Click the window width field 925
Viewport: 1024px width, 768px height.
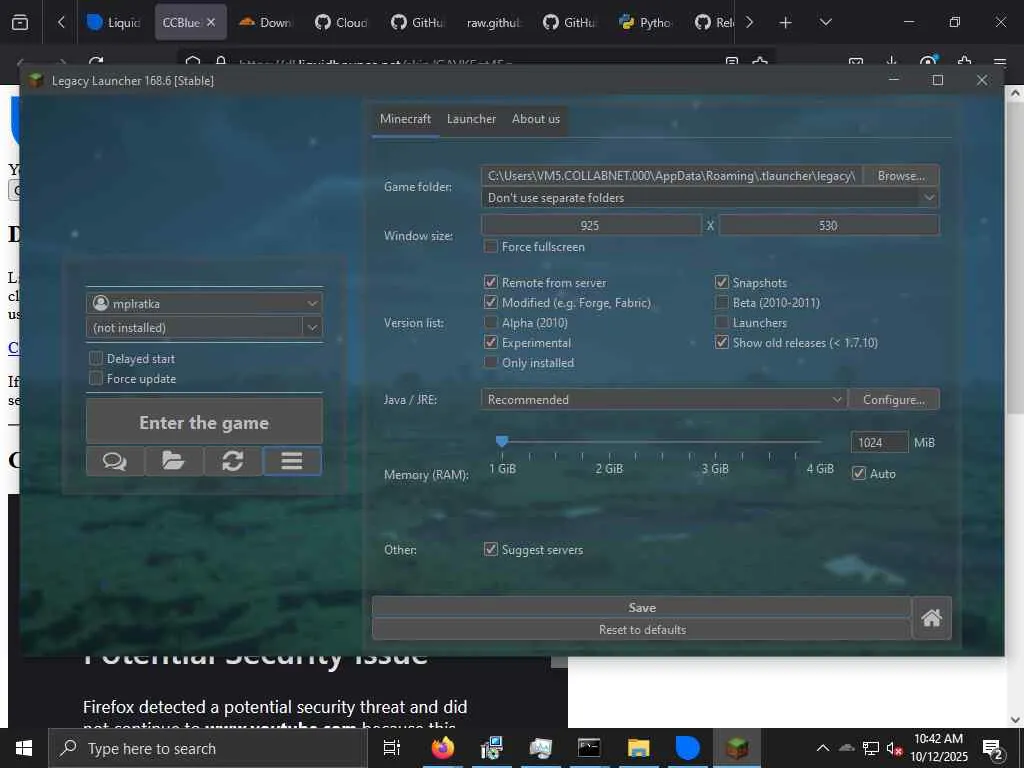[x=591, y=225]
